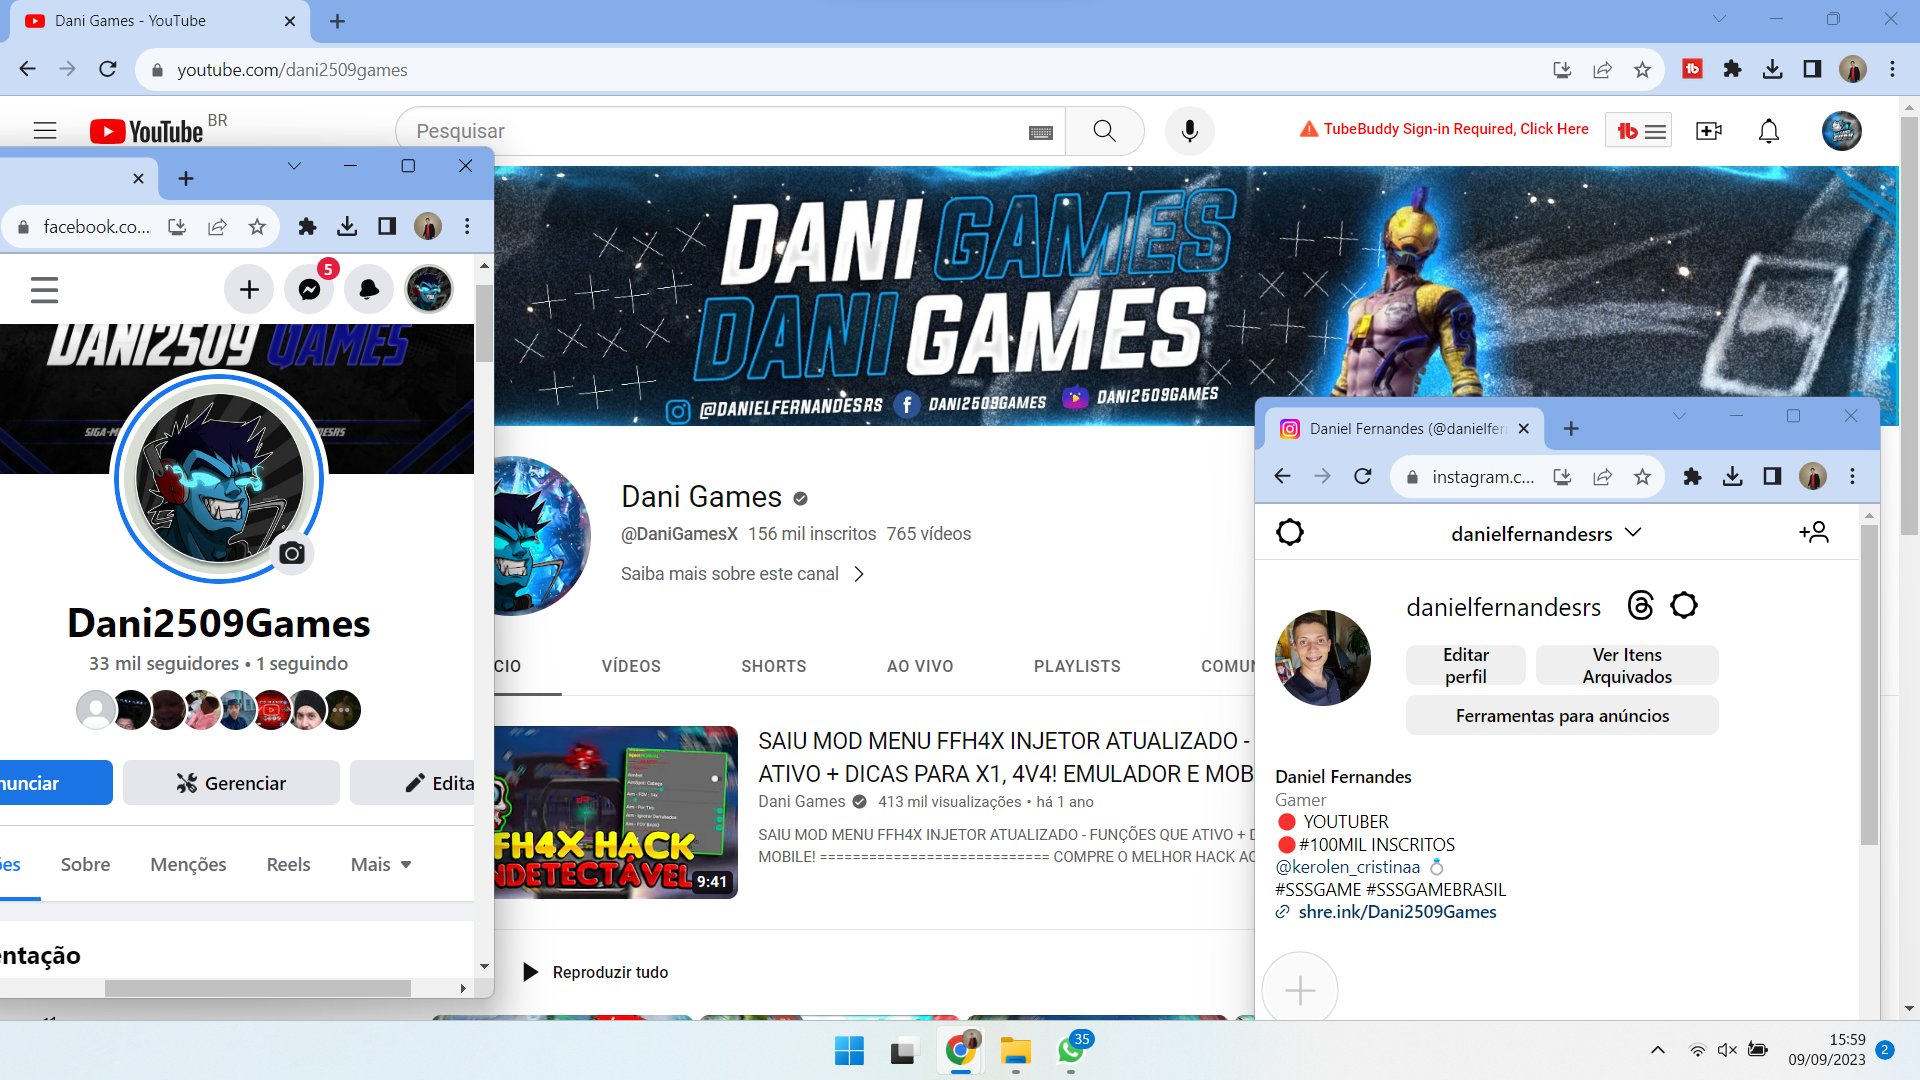
Task: Click Windows Start button
Action: [x=849, y=1050]
